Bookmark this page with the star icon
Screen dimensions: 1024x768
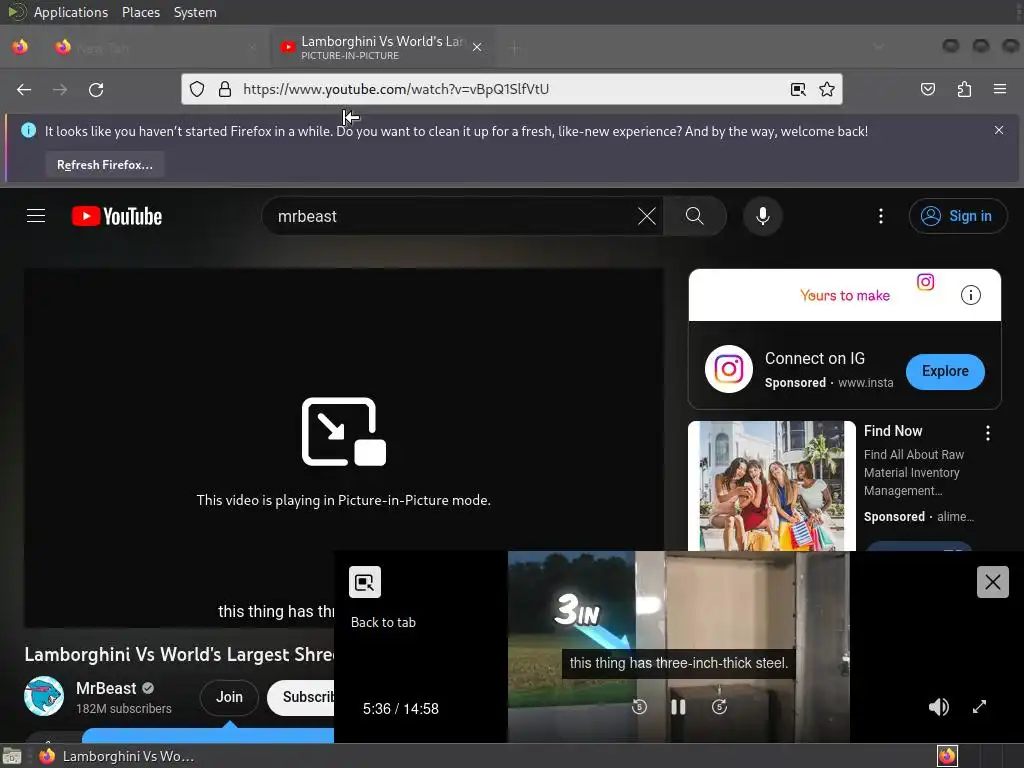[x=827, y=89]
